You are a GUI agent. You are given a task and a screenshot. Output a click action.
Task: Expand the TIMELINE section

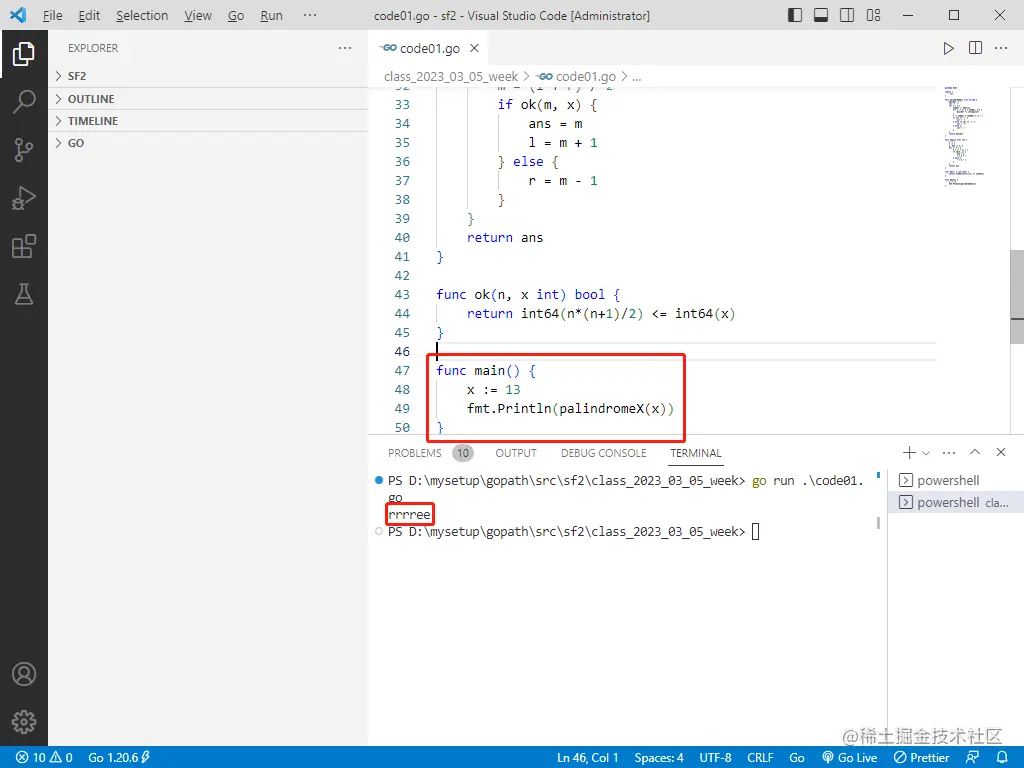pyautogui.click(x=208, y=121)
